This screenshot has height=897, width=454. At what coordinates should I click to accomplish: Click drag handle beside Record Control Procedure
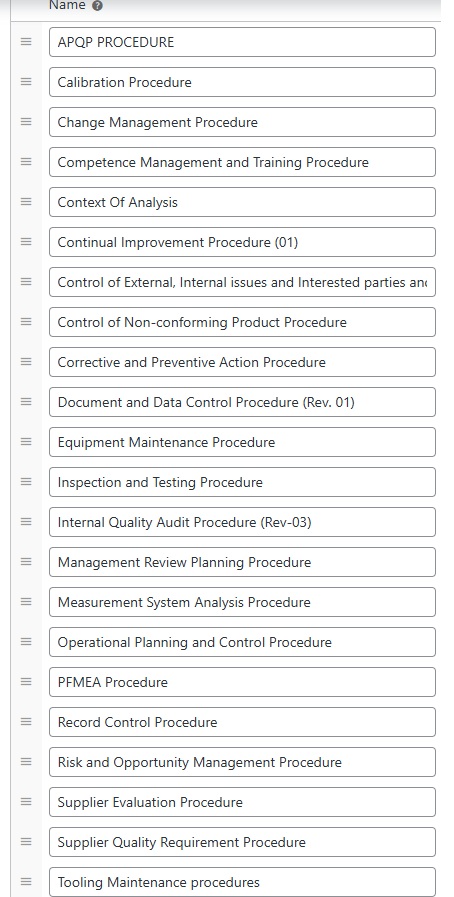tap(26, 722)
